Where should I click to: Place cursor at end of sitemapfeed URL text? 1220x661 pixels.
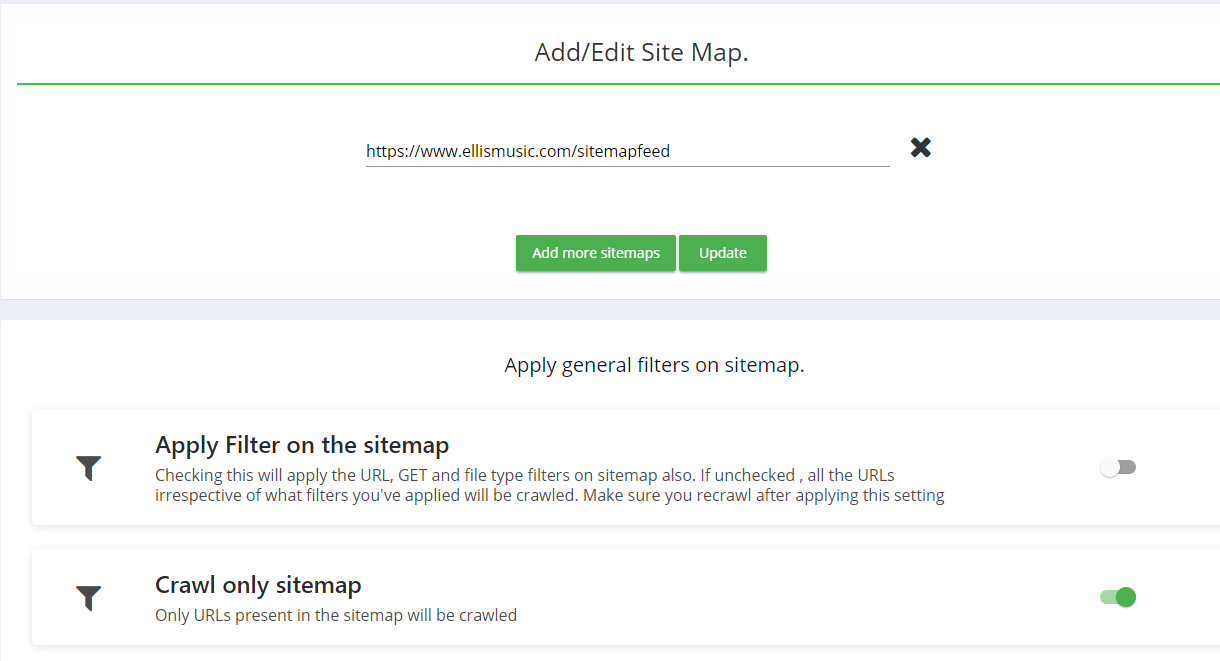[x=671, y=152]
